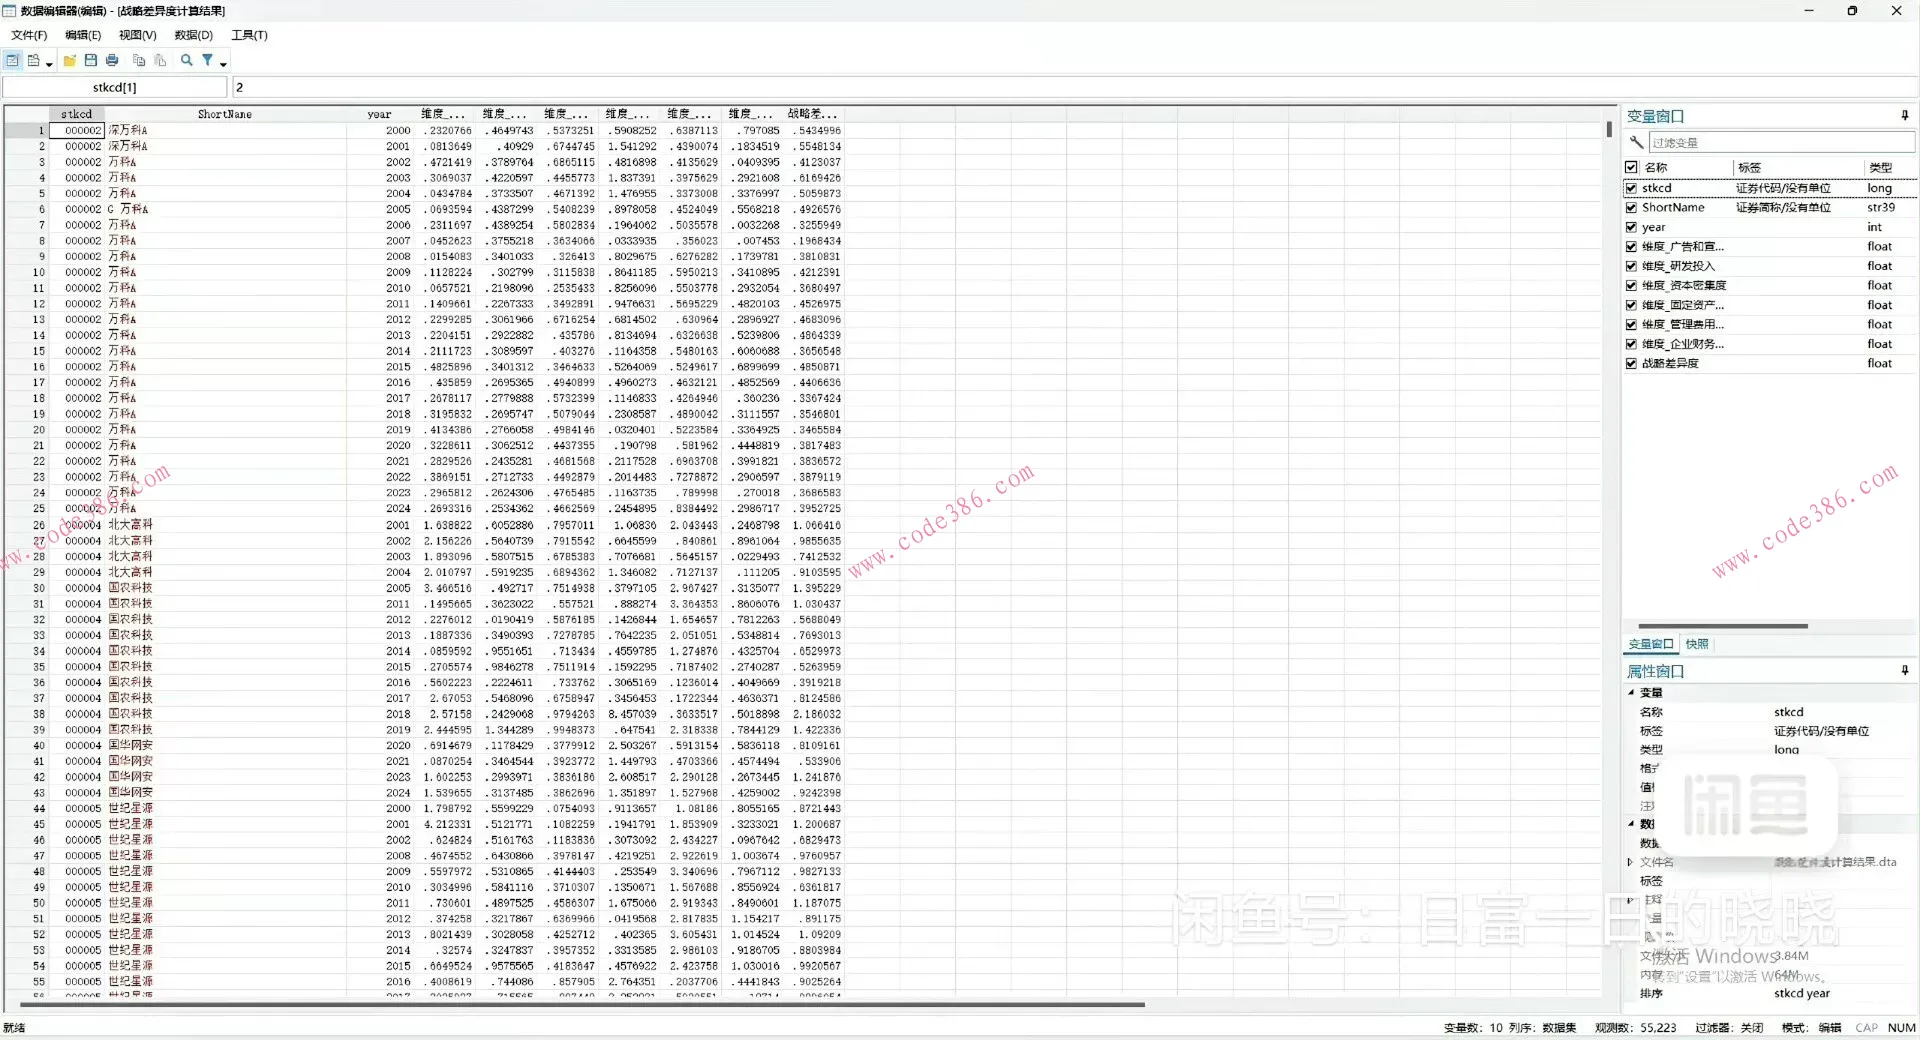Click the data grid vertical scrollbar thumb
The height and width of the screenshot is (1040, 1920).
(1609, 129)
